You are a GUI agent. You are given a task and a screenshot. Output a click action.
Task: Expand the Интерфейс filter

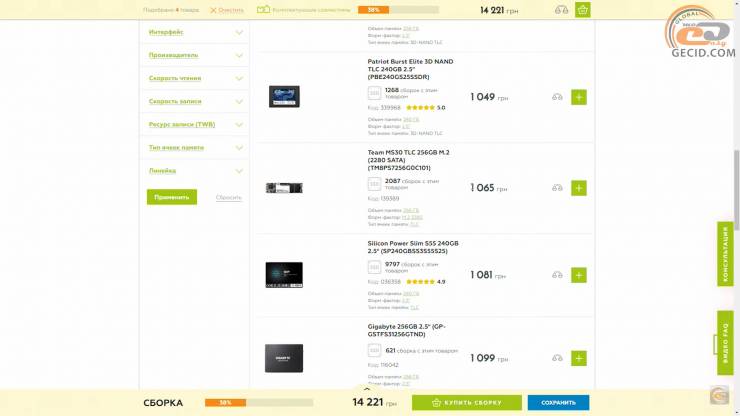pos(195,32)
